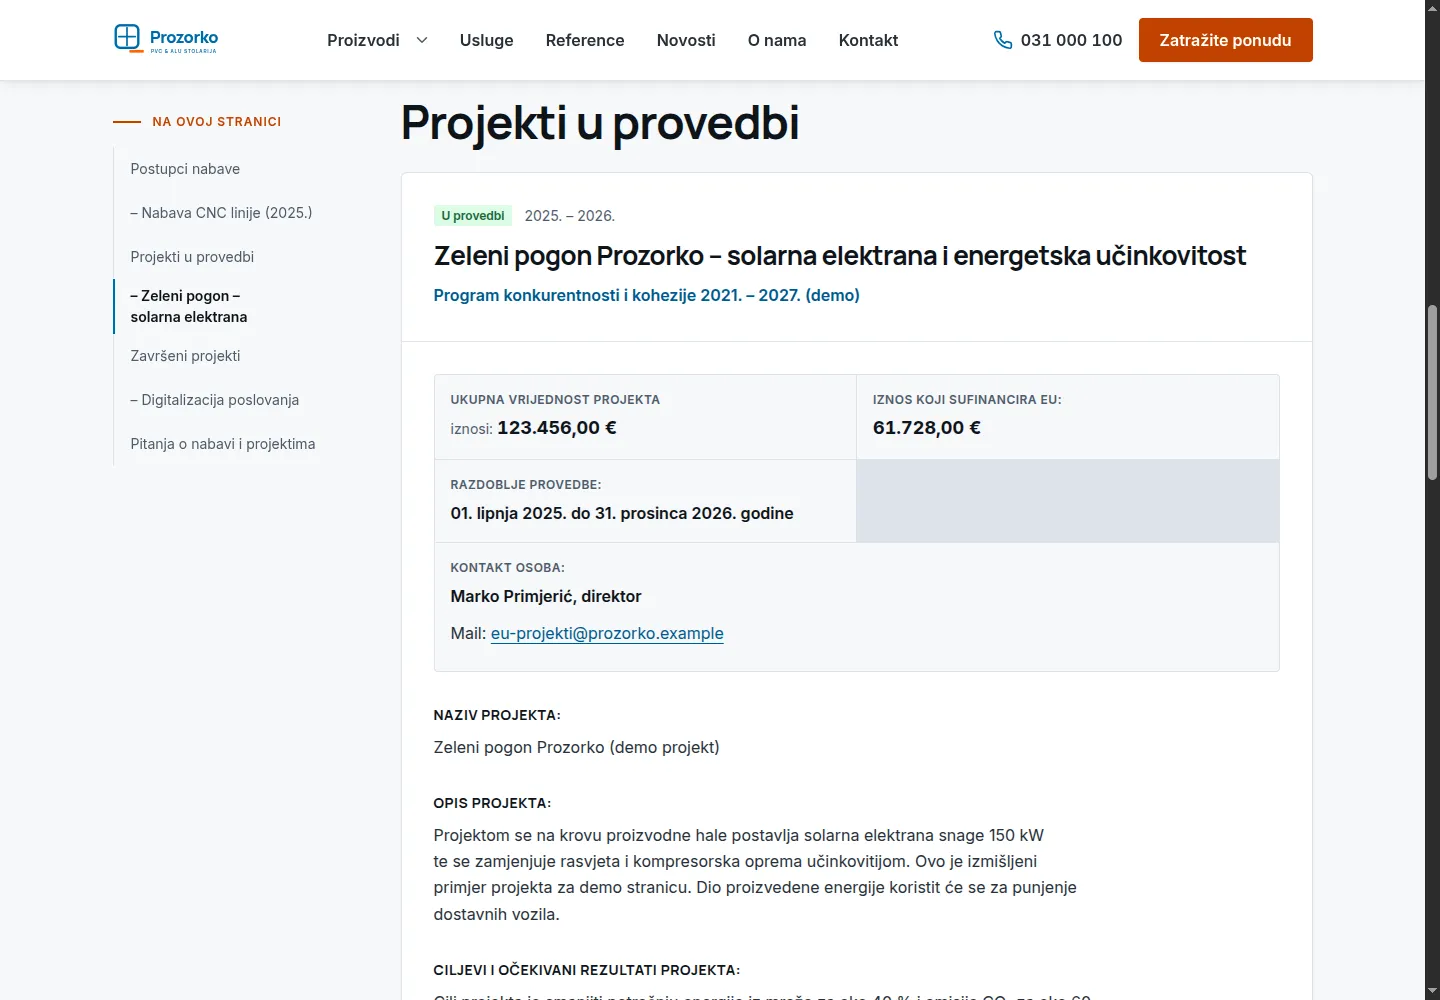Open the eu-projekti@prozorko.example mail link
Screen dimensions: 1440x1000
pos(607,633)
